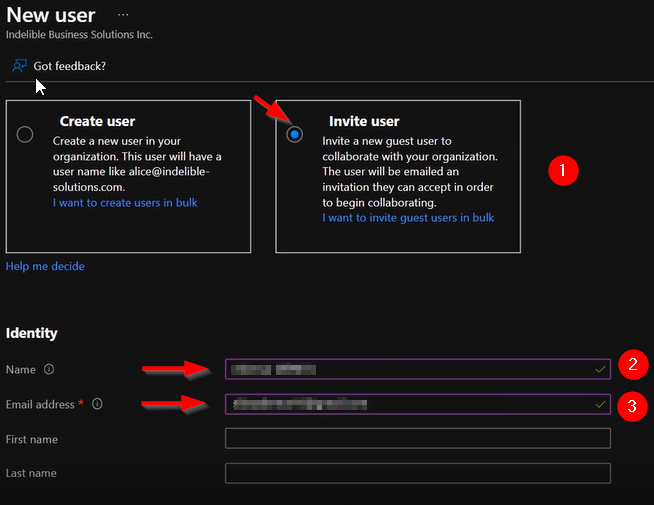Click the New user page title
This screenshot has width=654, height=505.
(x=51, y=15)
